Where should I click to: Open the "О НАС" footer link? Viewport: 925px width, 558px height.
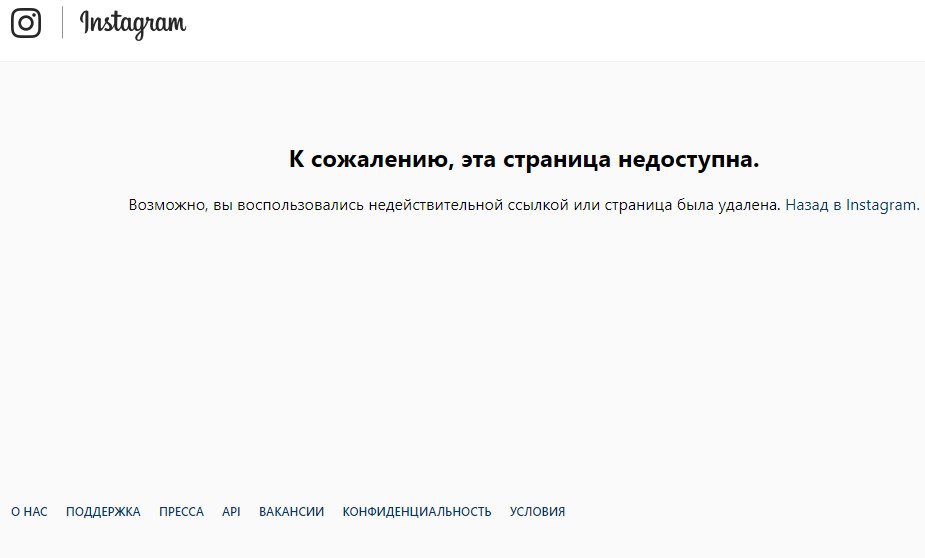click(29, 511)
